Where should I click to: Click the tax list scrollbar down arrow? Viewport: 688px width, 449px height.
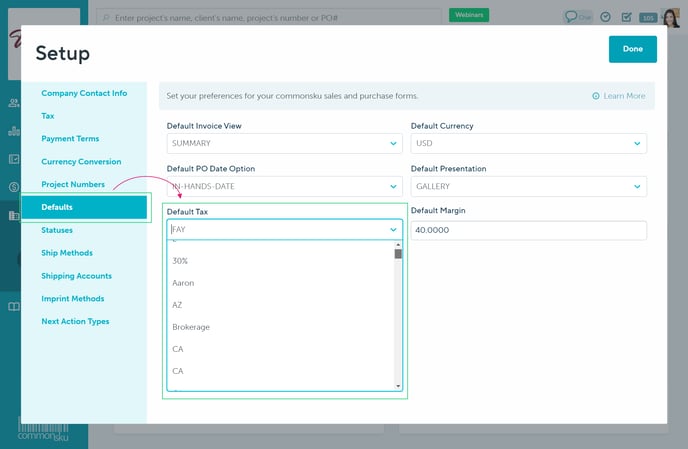point(398,386)
